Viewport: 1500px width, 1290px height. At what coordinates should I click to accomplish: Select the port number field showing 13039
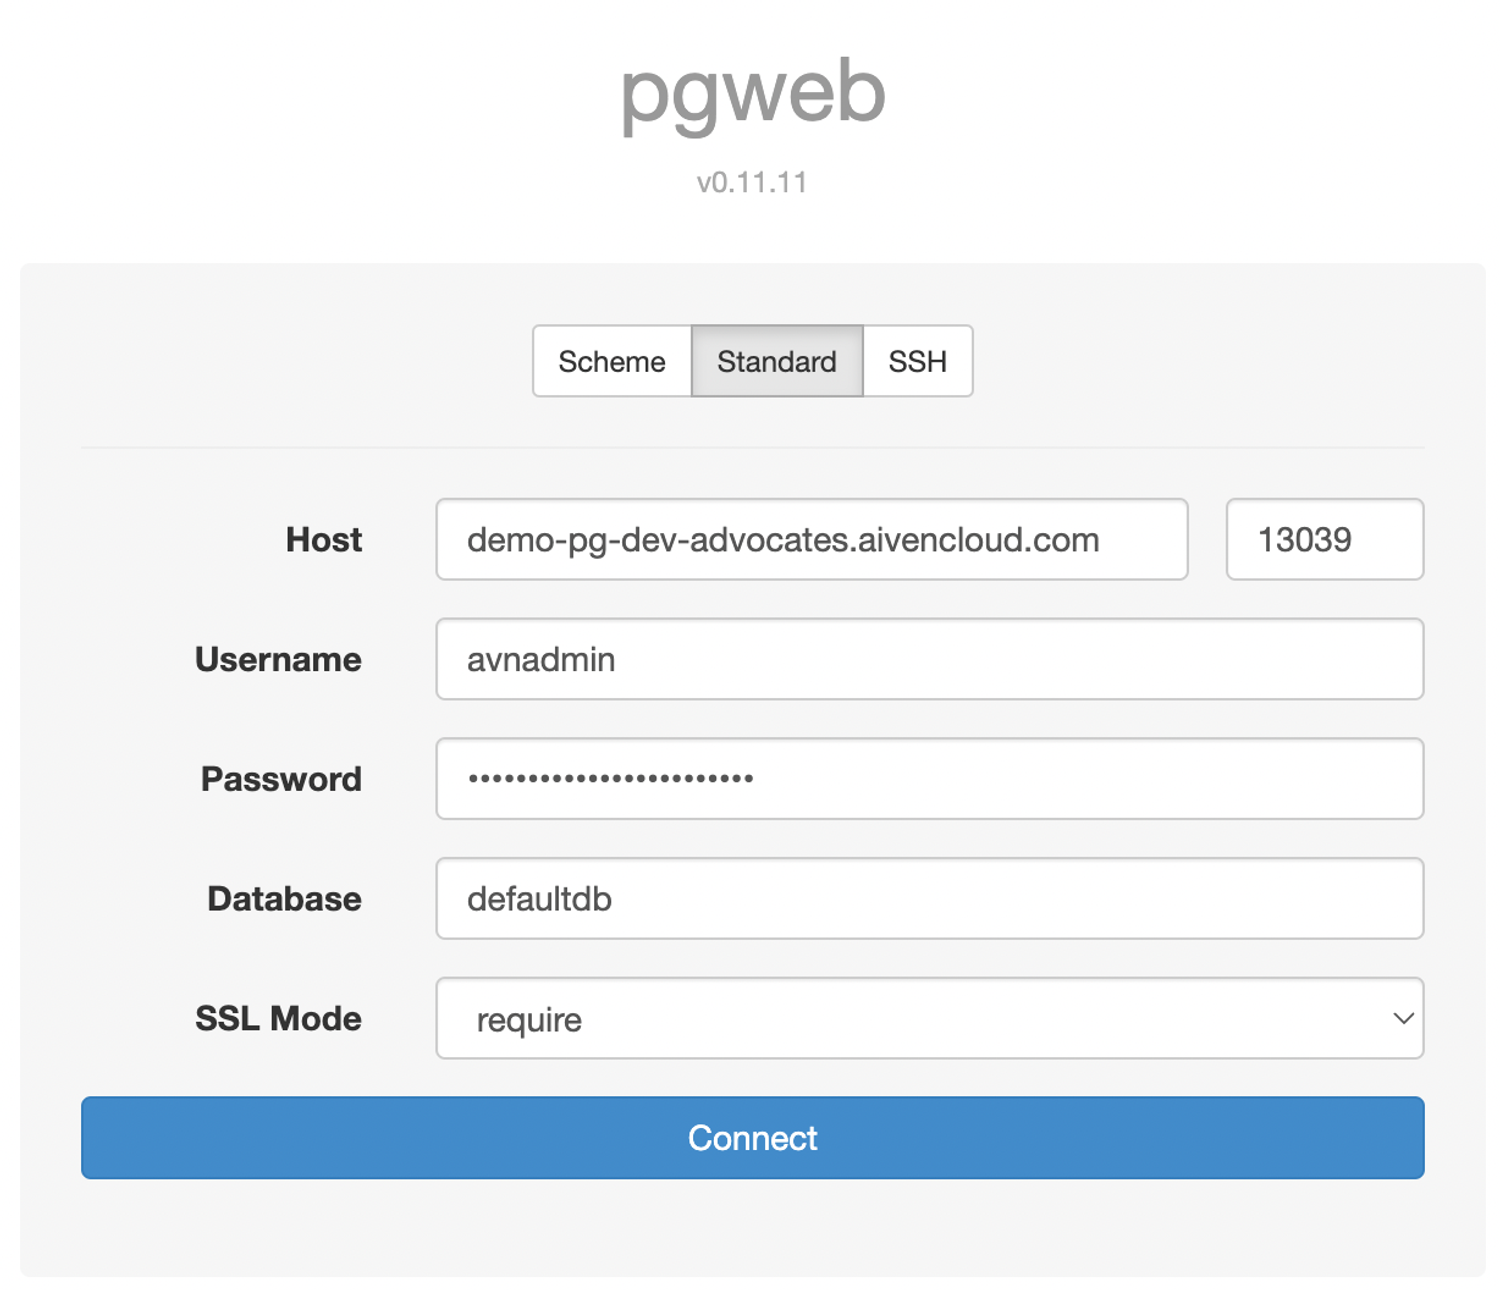[x=1324, y=539]
